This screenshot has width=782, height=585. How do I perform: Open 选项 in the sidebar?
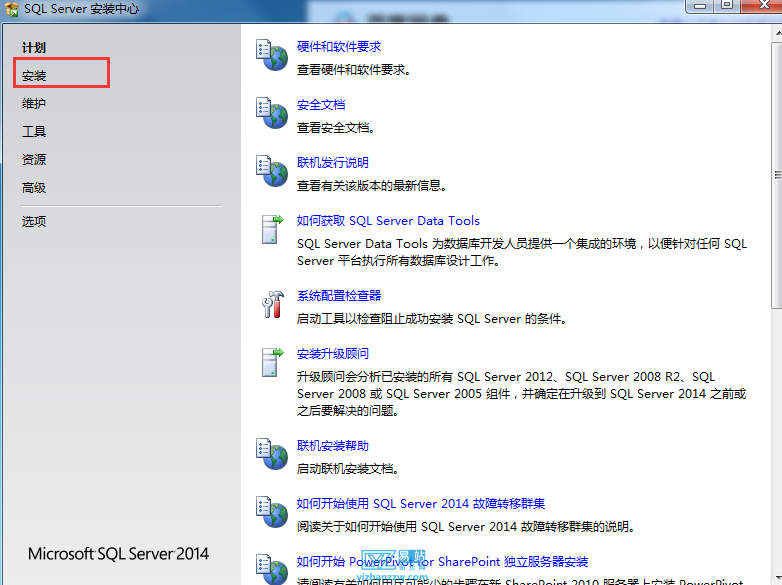(x=34, y=221)
